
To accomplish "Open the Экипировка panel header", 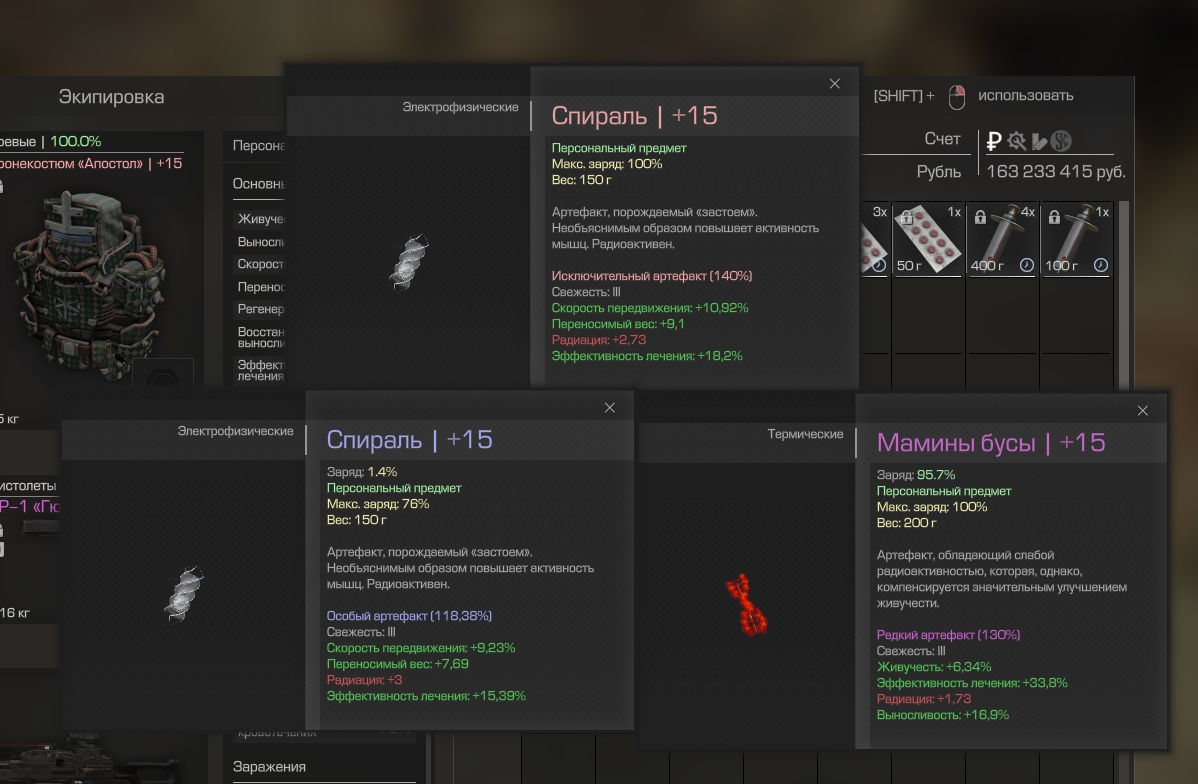I will click(111, 97).
